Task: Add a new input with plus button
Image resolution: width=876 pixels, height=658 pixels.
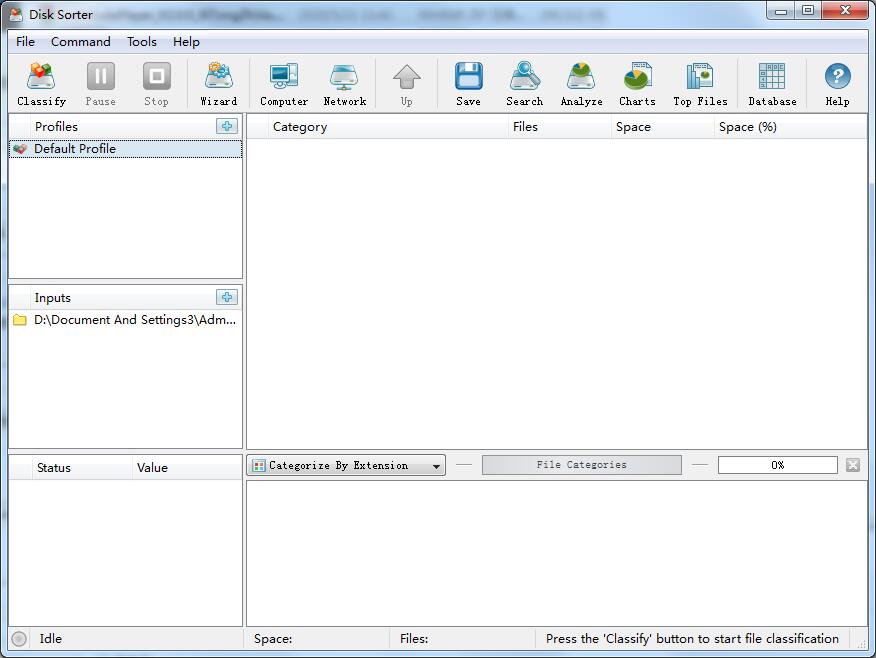Action: click(x=227, y=297)
